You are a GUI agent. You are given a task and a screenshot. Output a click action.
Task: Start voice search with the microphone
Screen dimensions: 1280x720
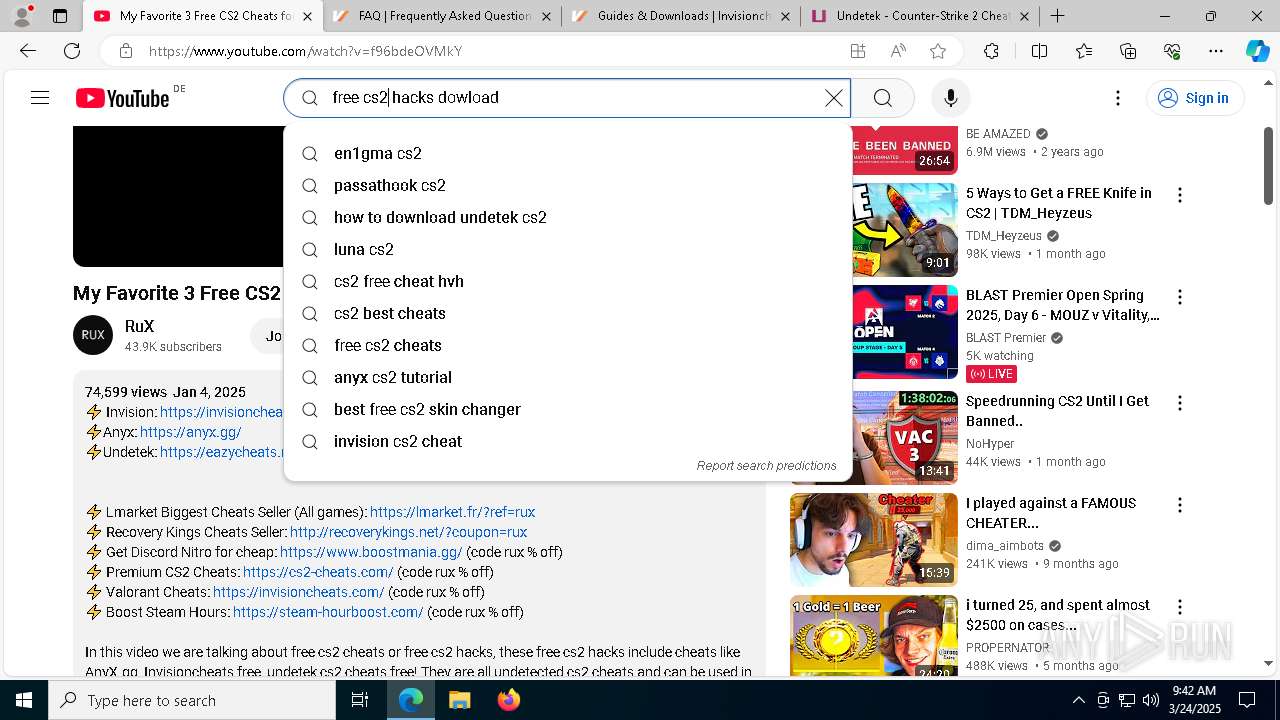coord(950,97)
